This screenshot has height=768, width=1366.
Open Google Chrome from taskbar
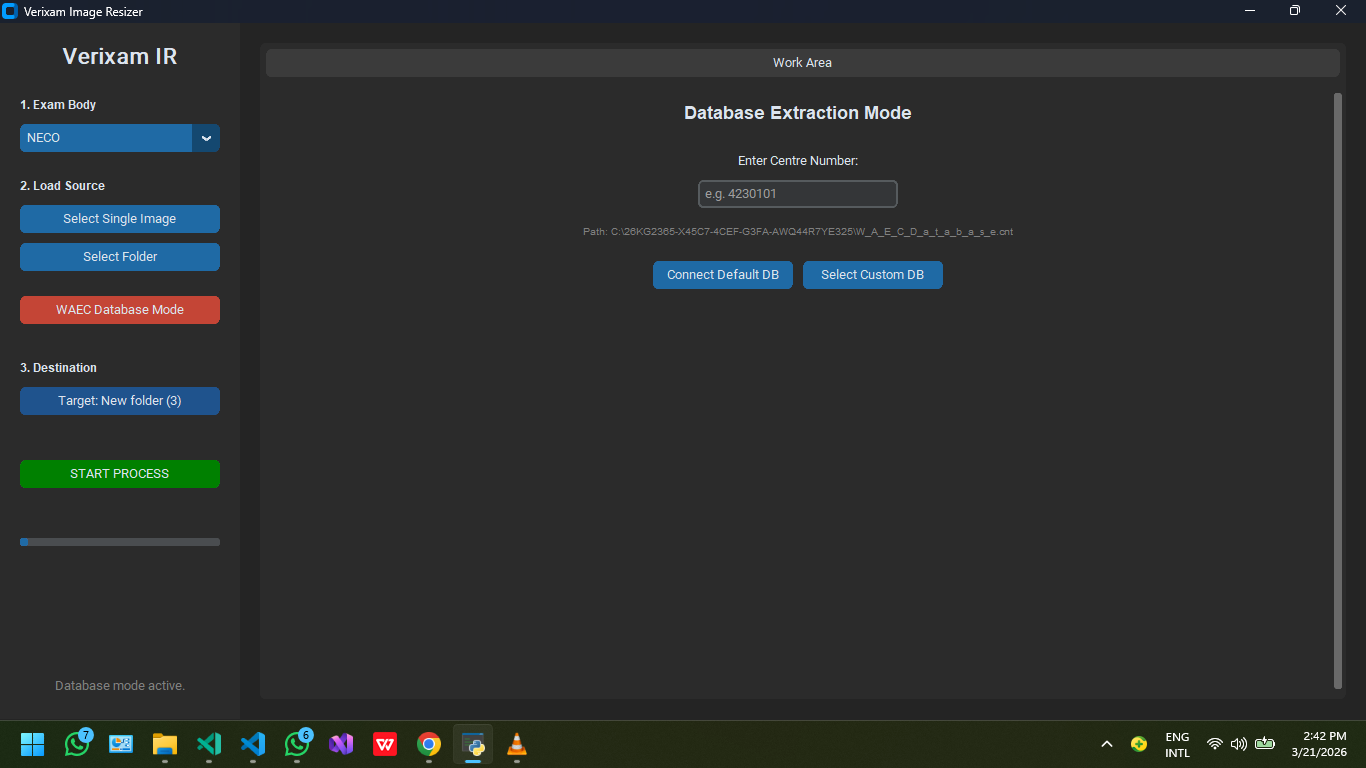[429, 744]
